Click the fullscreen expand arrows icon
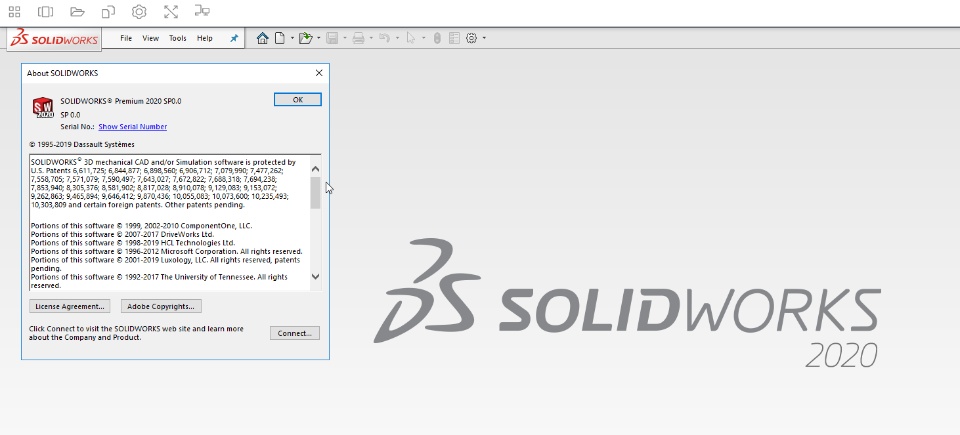This screenshot has height=435, width=960. point(171,12)
